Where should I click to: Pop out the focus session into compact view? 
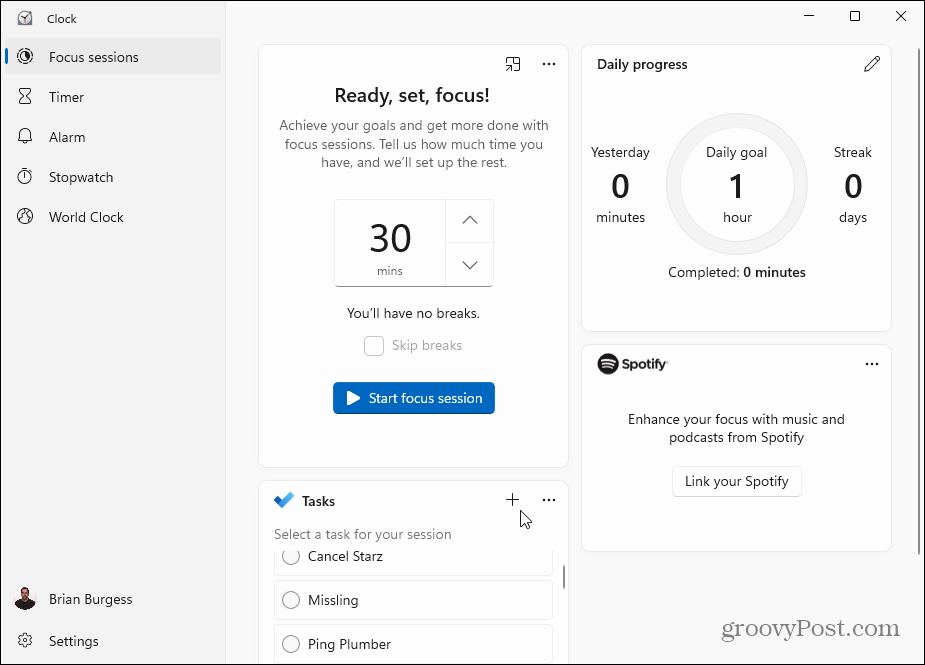point(513,63)
